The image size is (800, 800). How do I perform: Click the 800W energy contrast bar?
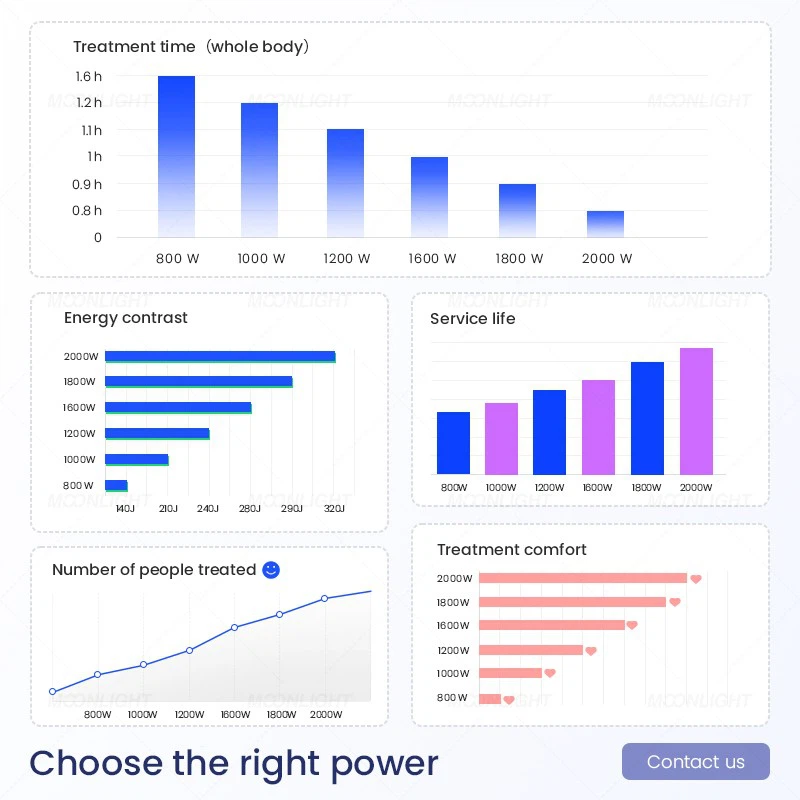[116, 486]
